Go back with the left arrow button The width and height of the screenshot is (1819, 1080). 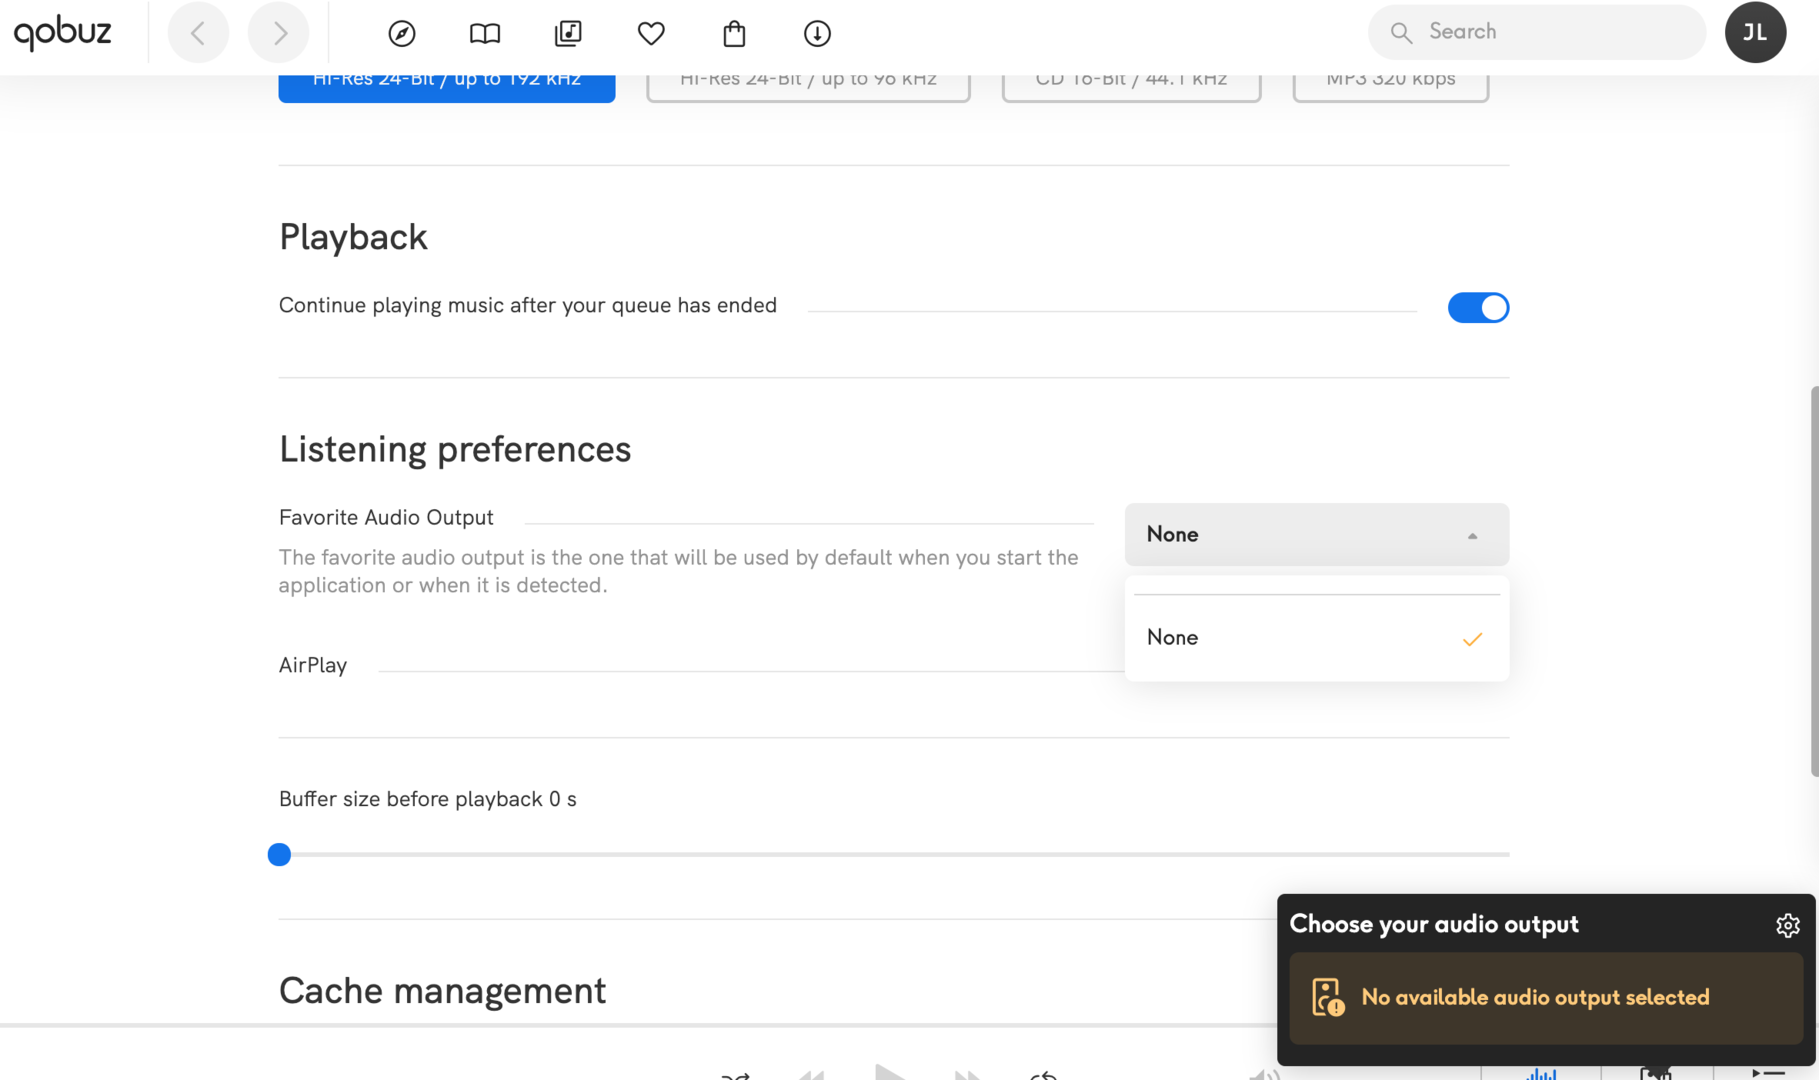click(198, 32)
